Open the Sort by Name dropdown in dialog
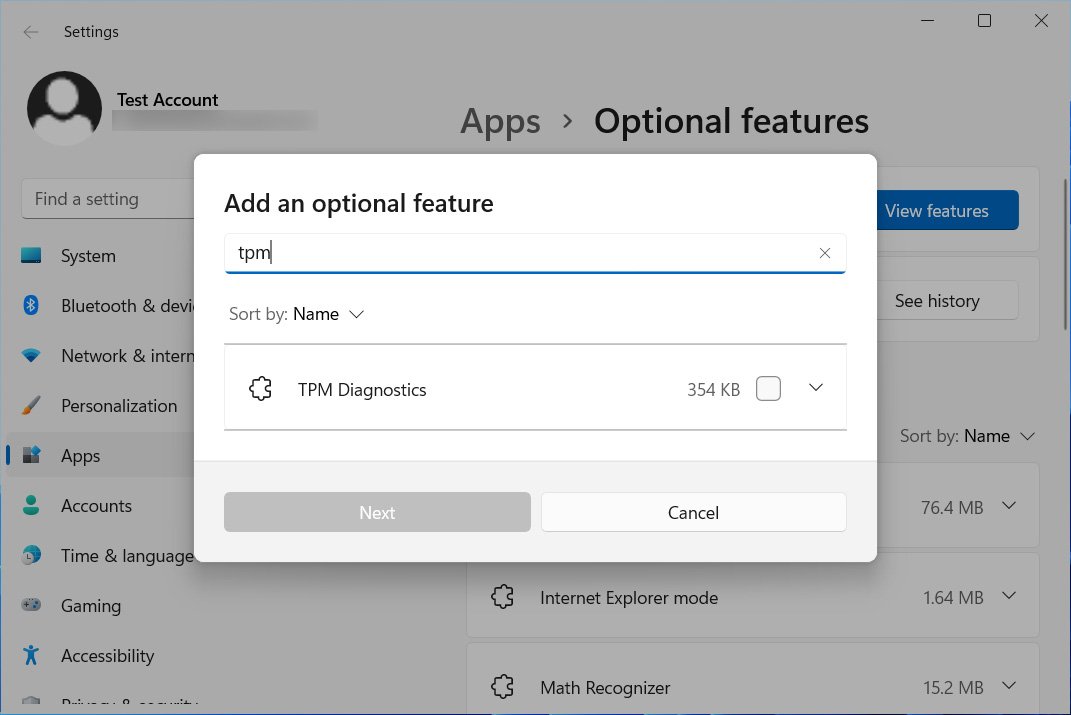The width and height of the screenshot is (1071, 715). (x=297, y=314)
